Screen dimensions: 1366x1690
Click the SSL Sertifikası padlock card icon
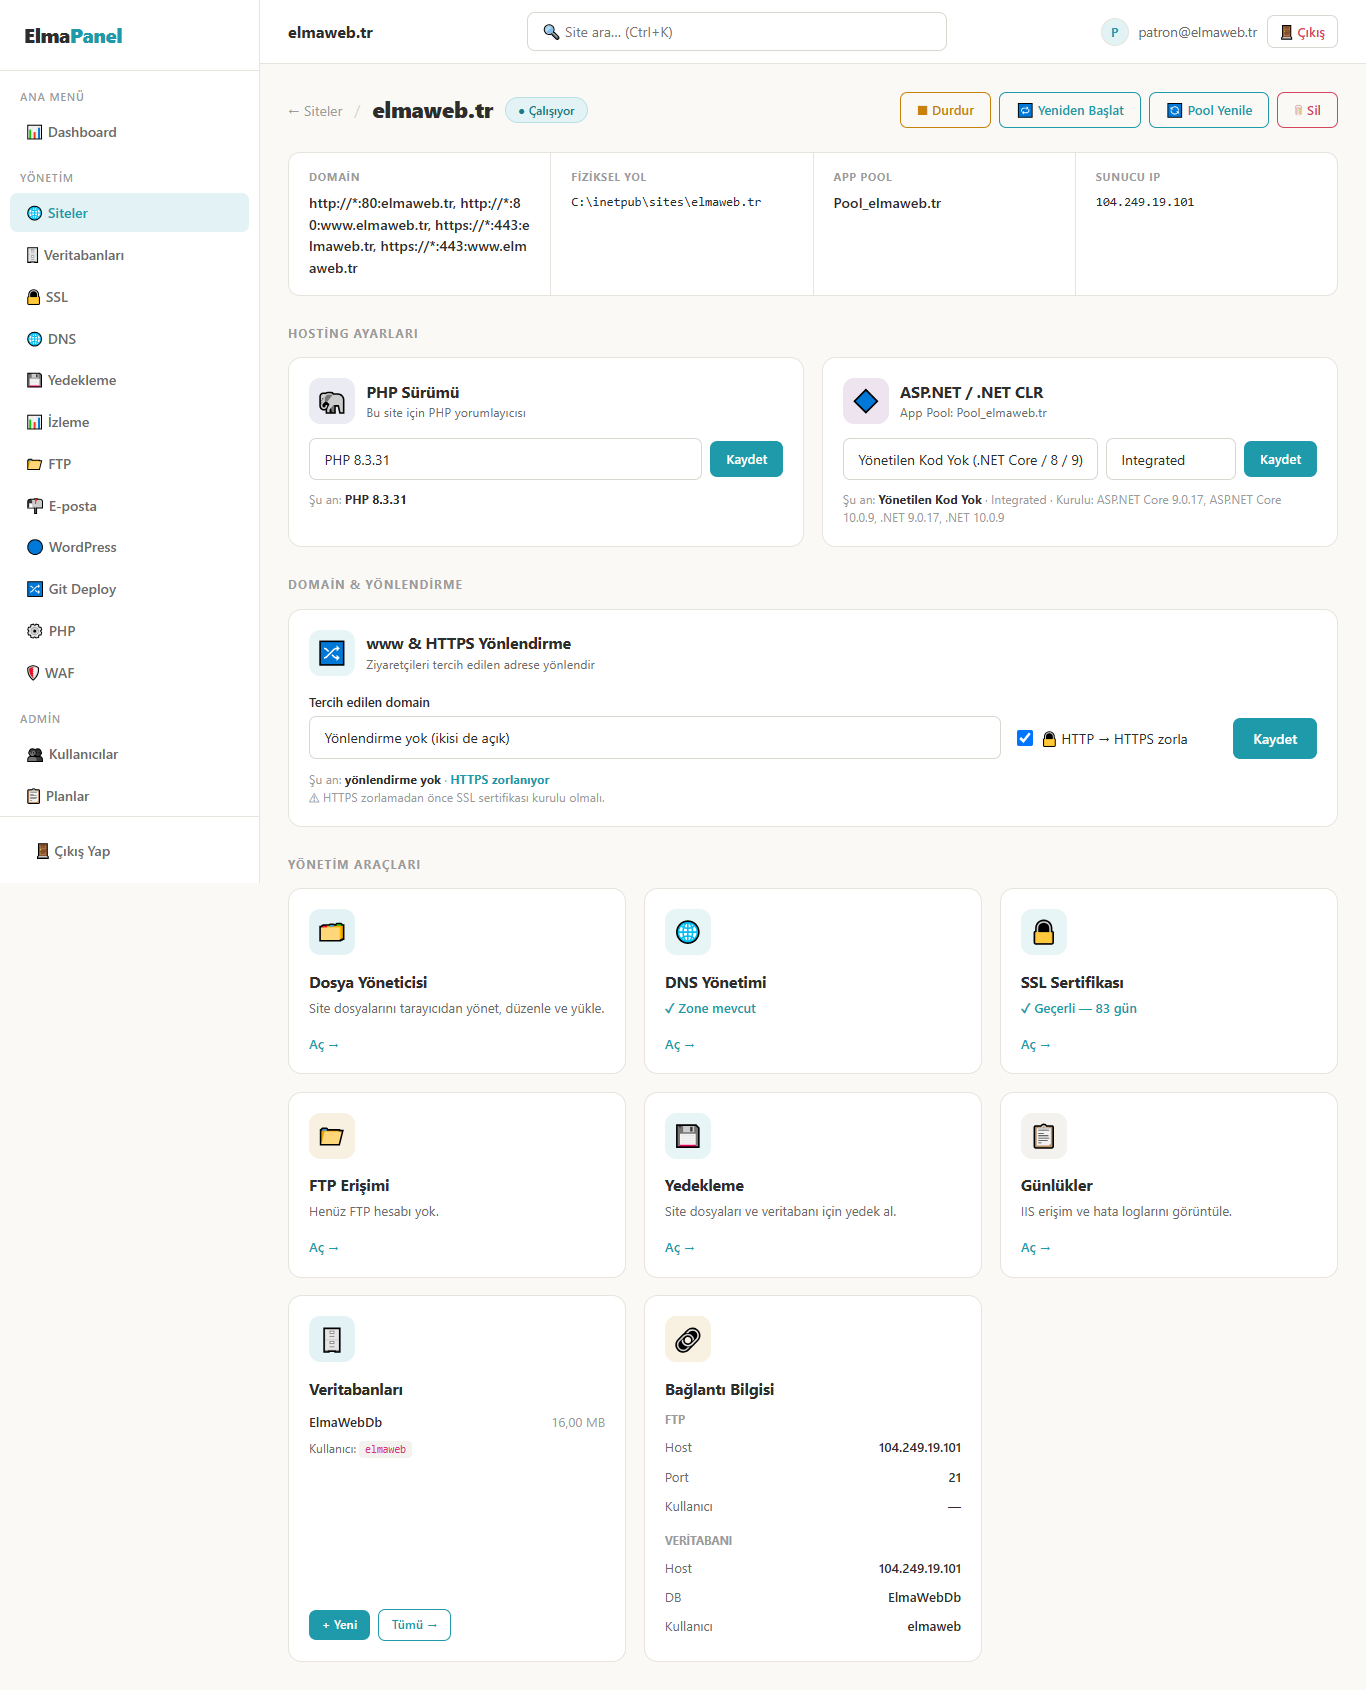pyautogui.click(x=1044, y=932)
